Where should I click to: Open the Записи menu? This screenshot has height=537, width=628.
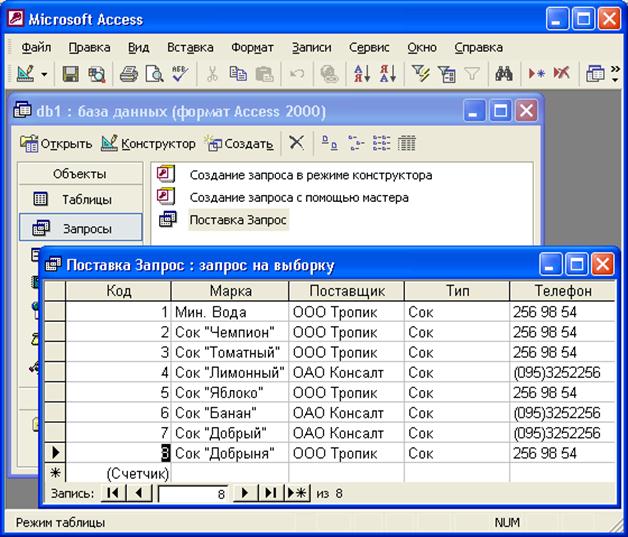[312, 48]
